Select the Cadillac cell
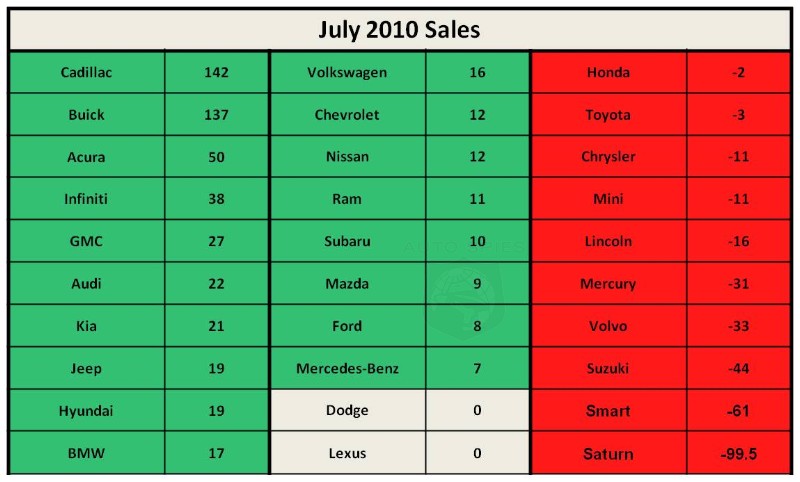Image resolution: width=800 pixels, height=482 pixels. click(x=87, y=72)
